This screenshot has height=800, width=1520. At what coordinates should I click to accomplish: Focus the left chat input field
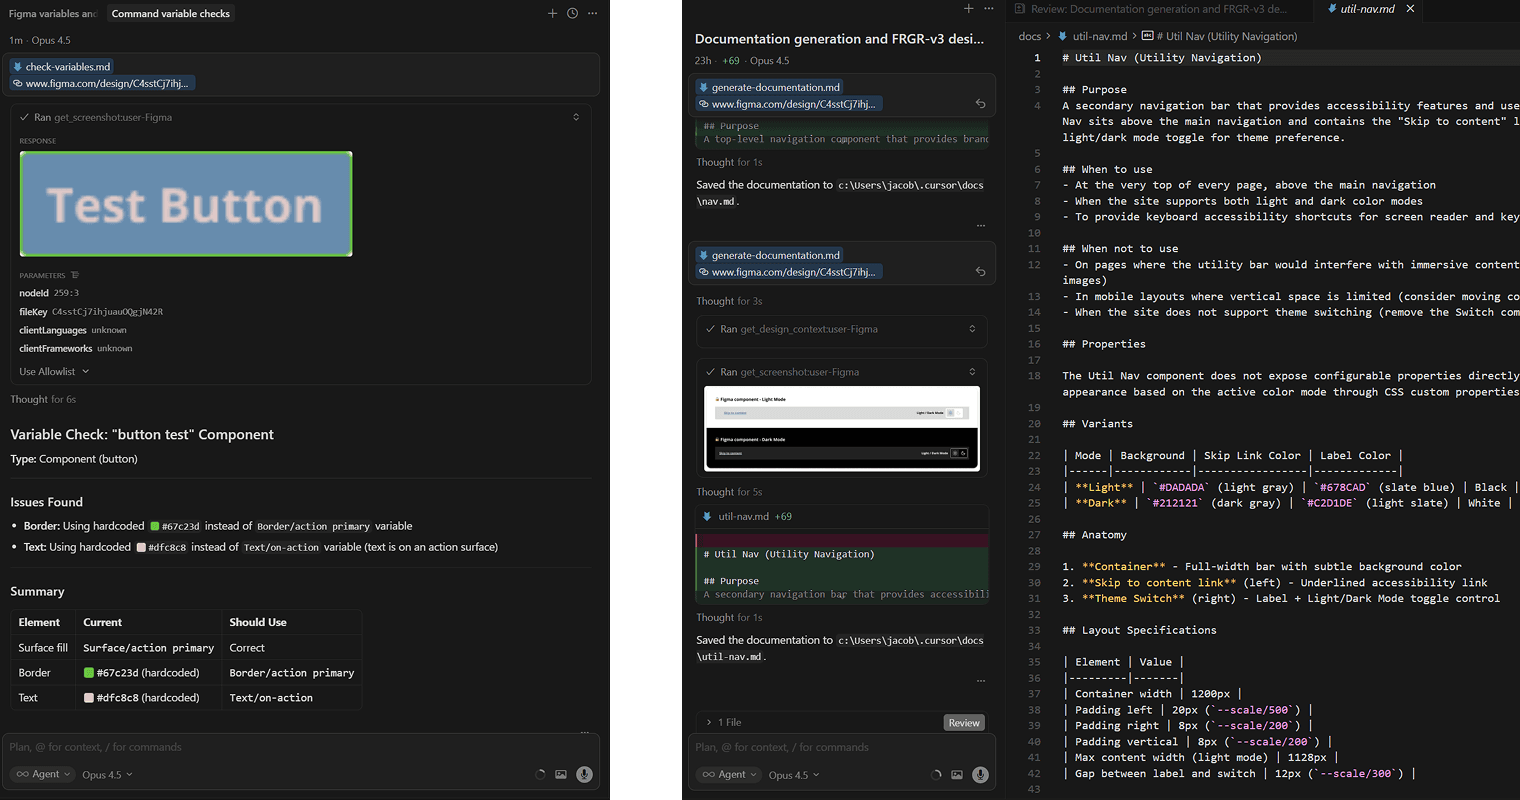click(300, 747)
